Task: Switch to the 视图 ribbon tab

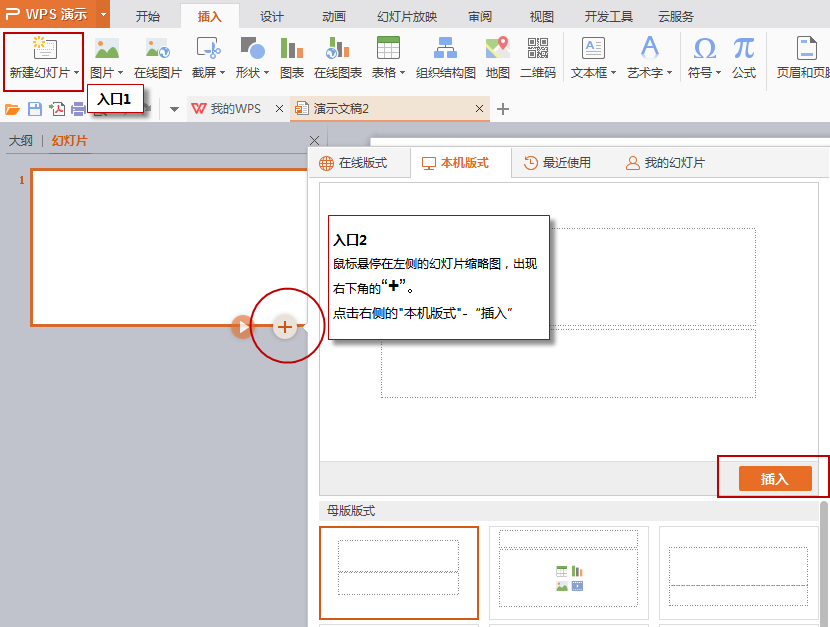Action: click(x=542, y=16)
